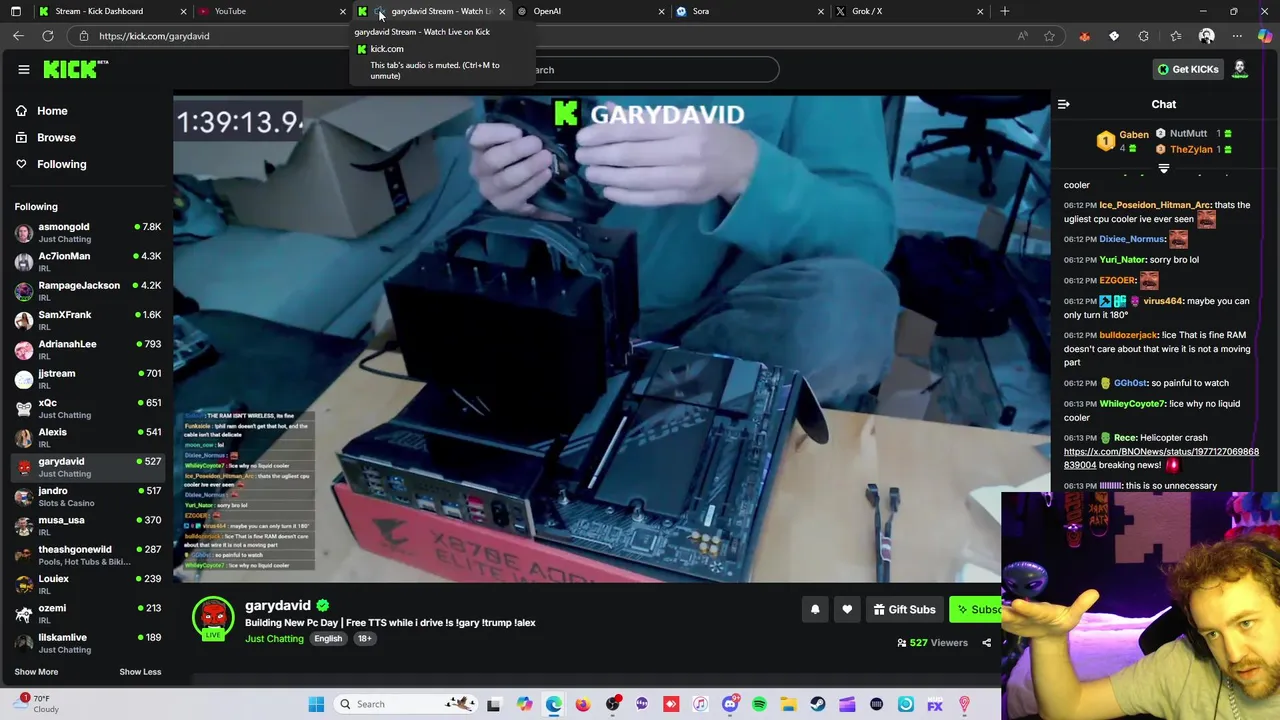
Task: Open File Explorer from the taskbar
Action: (x=788, y=704)
